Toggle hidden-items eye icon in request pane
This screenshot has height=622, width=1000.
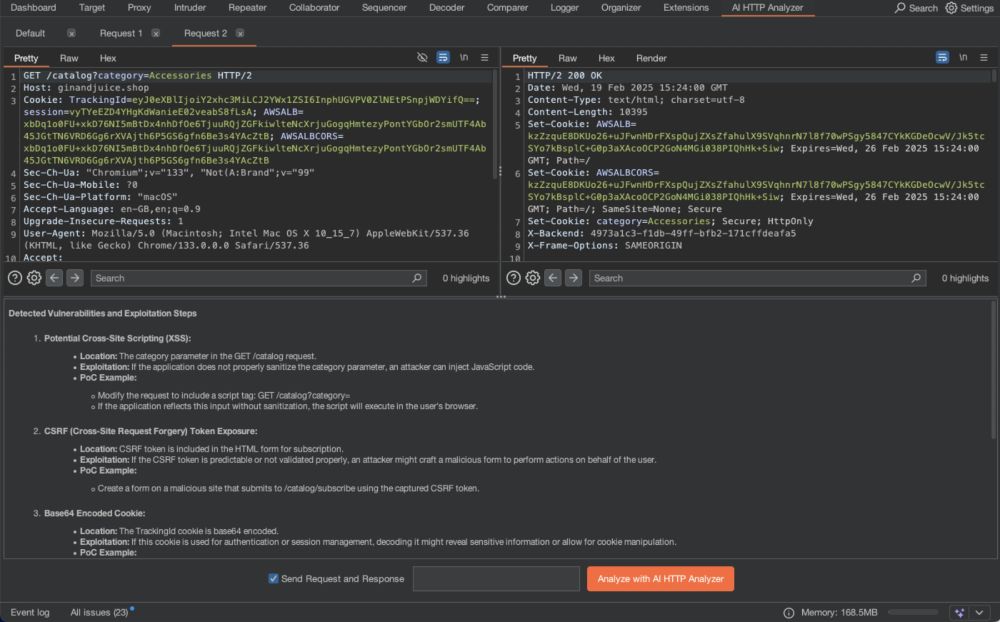point(422,57)
